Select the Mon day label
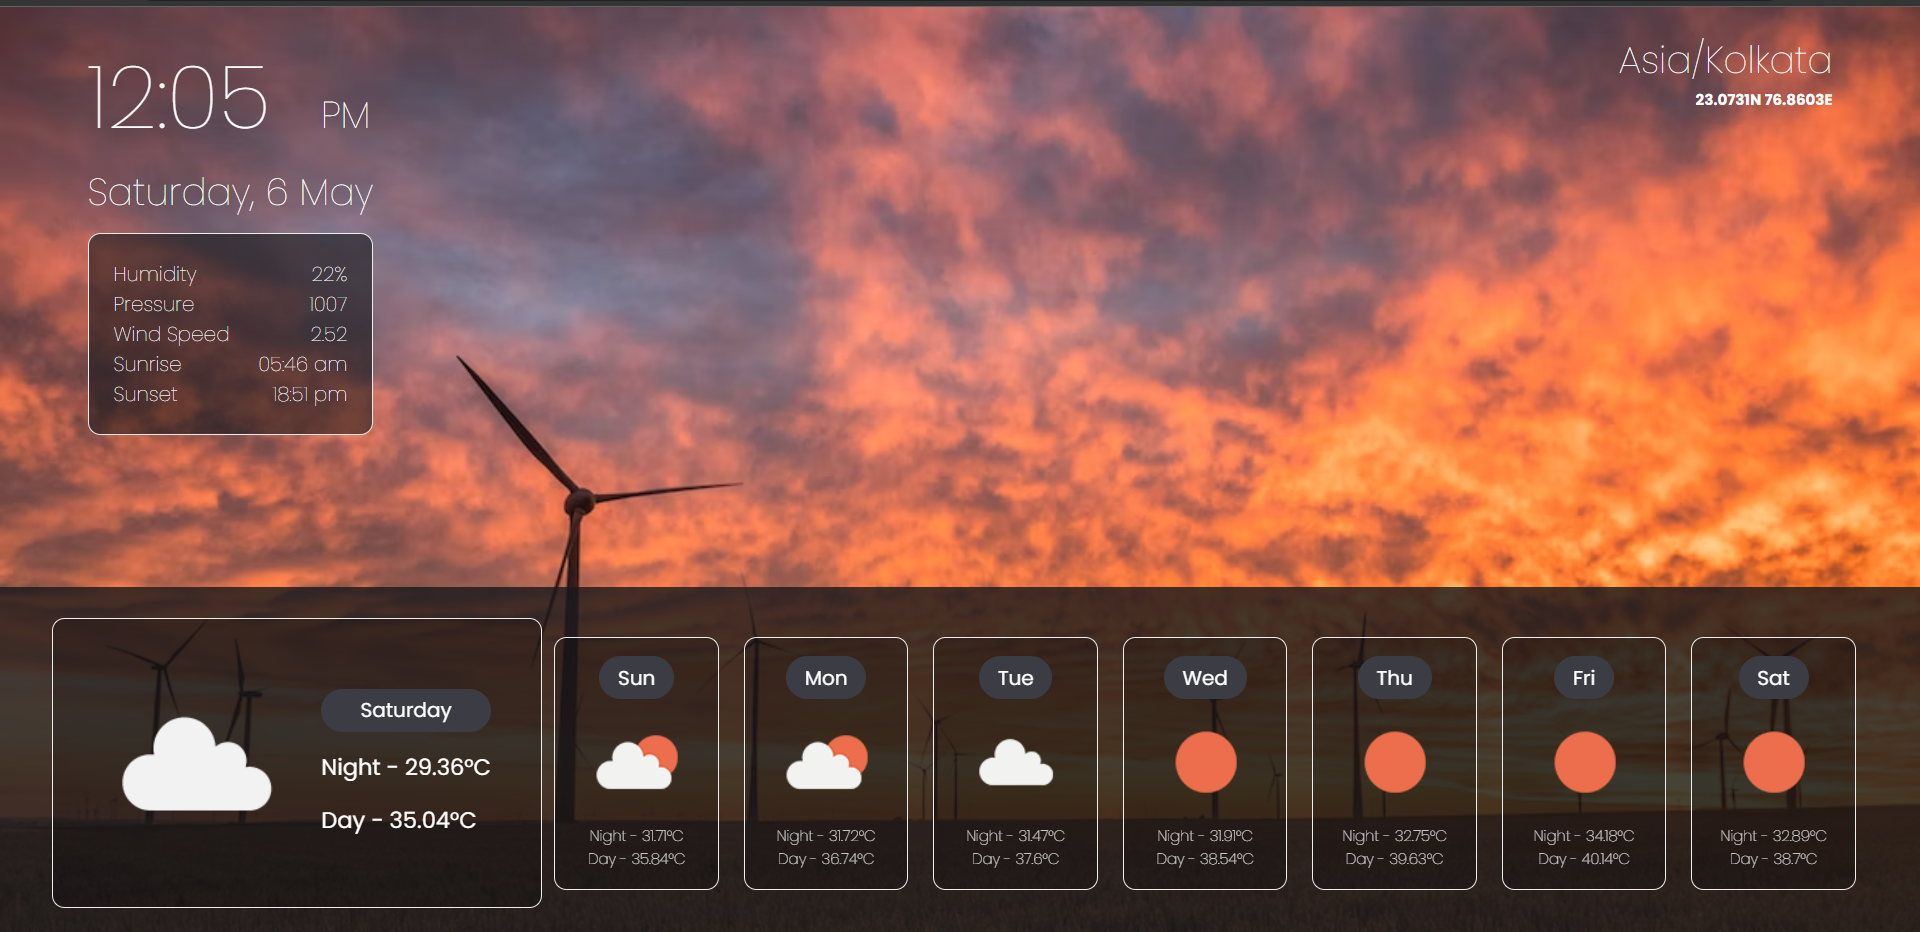 pyautogui.click(x=826, y=678)
